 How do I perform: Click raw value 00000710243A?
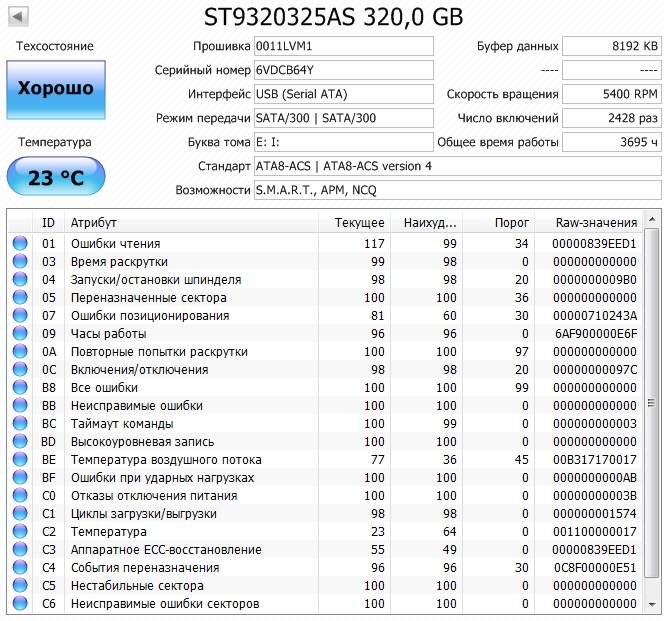[x=594, y=316]
